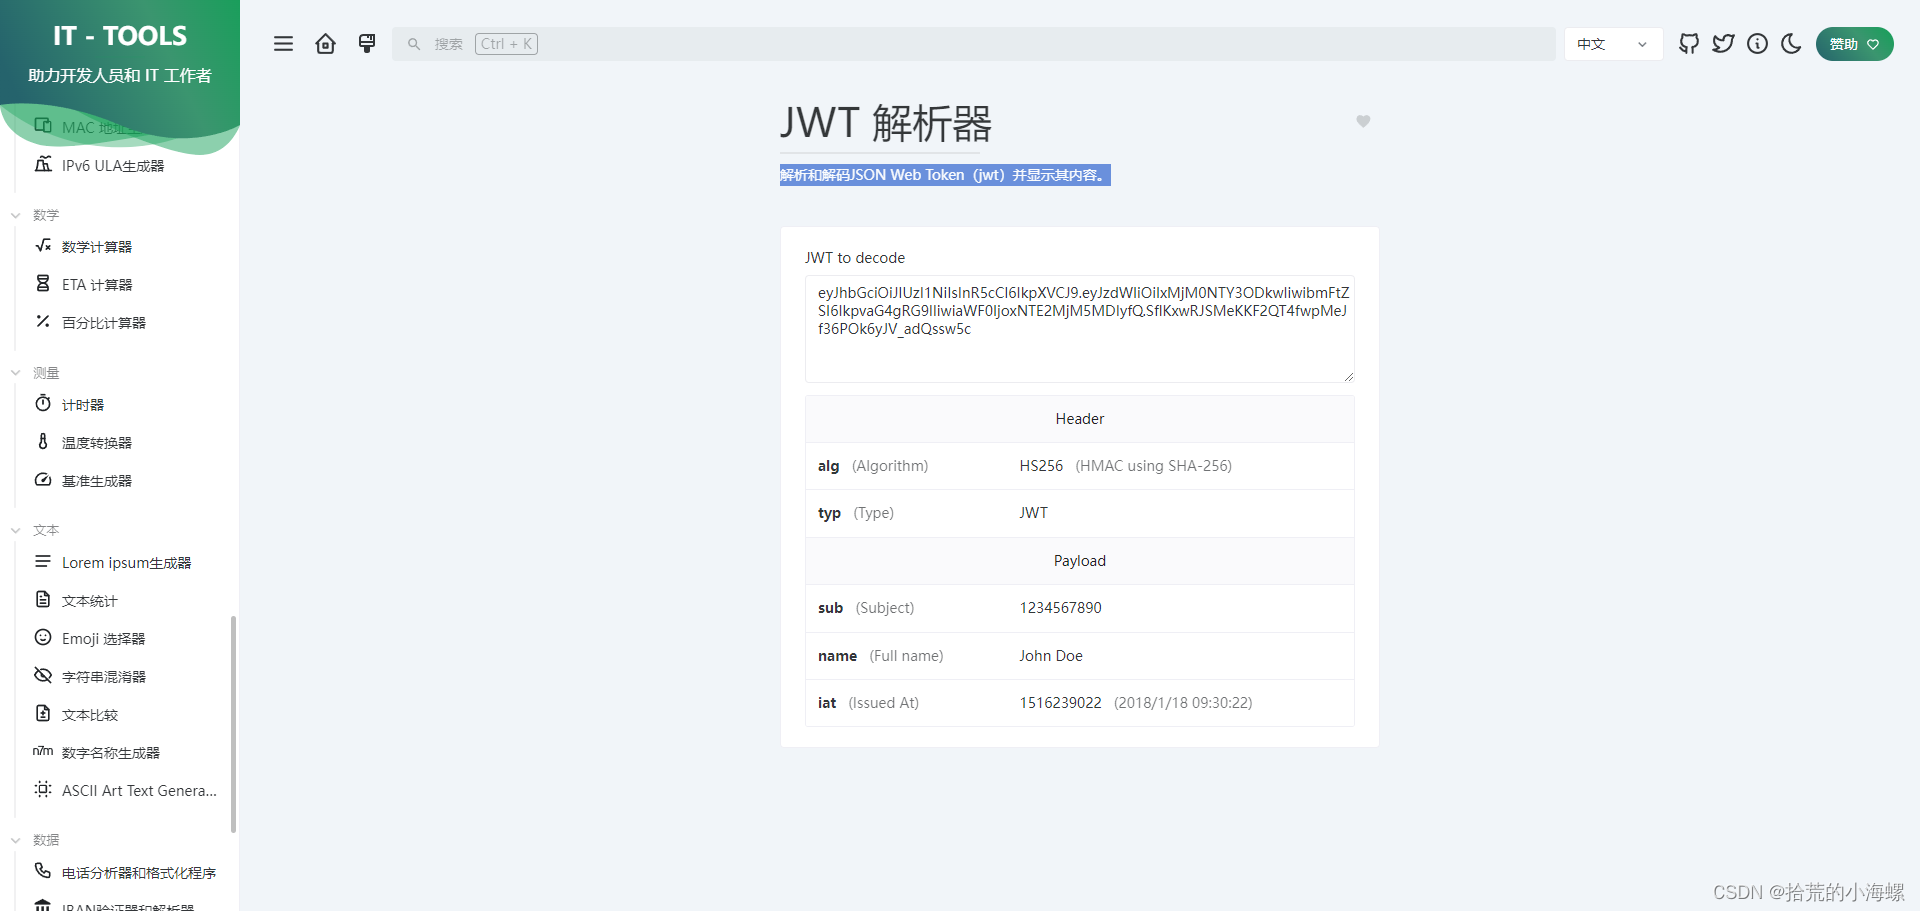Add JWT parser to favorites heart
Screen dimensions: 1920x911
click(1363, 121)
